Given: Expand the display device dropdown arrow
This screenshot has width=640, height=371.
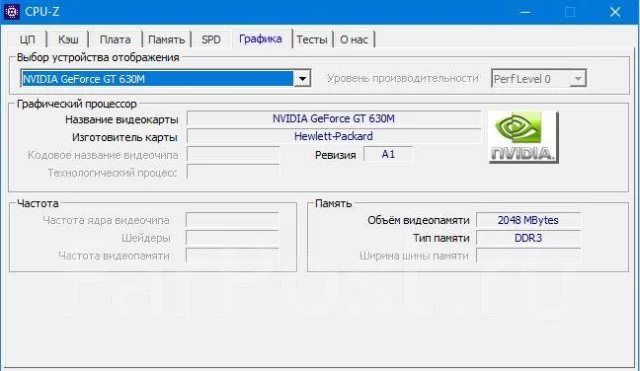Looking at the screenshot, I should click(x=302, y=78).
